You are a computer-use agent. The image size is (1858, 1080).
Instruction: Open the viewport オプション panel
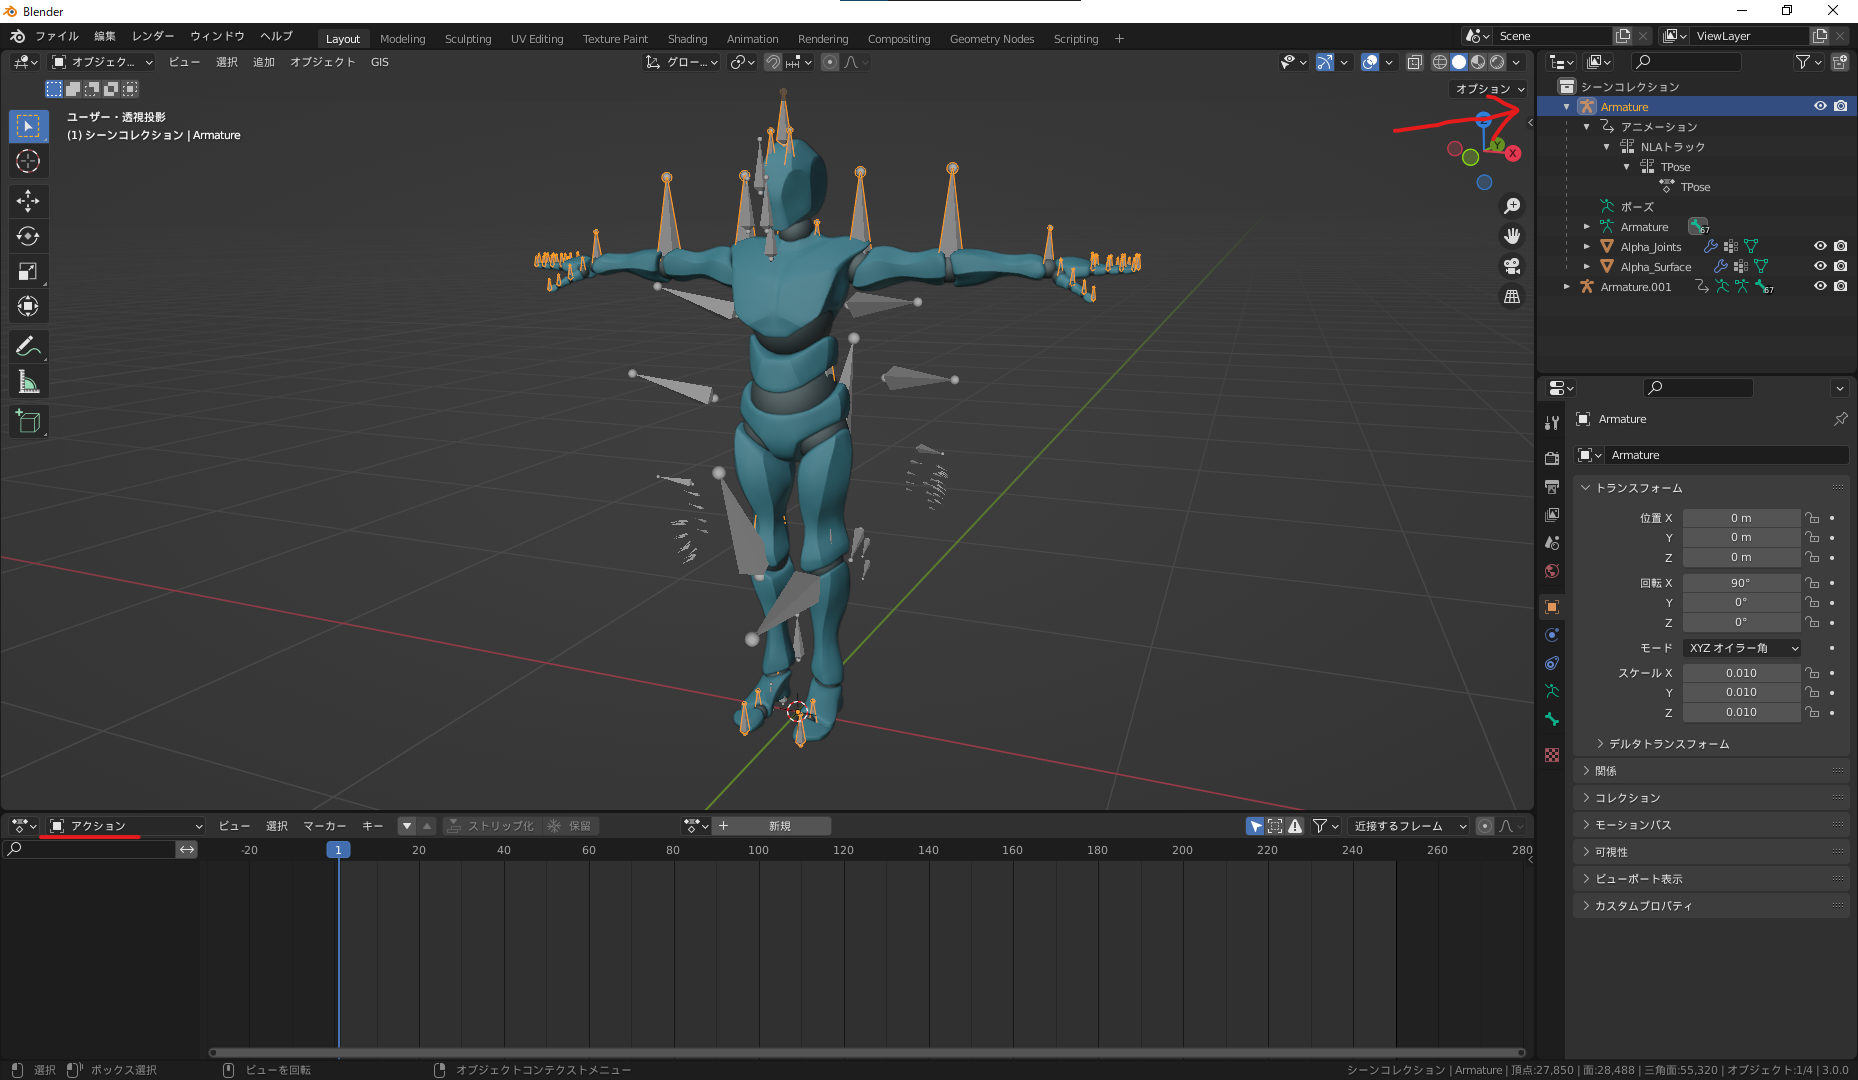pyautogui.click(x=1488, y=88)
